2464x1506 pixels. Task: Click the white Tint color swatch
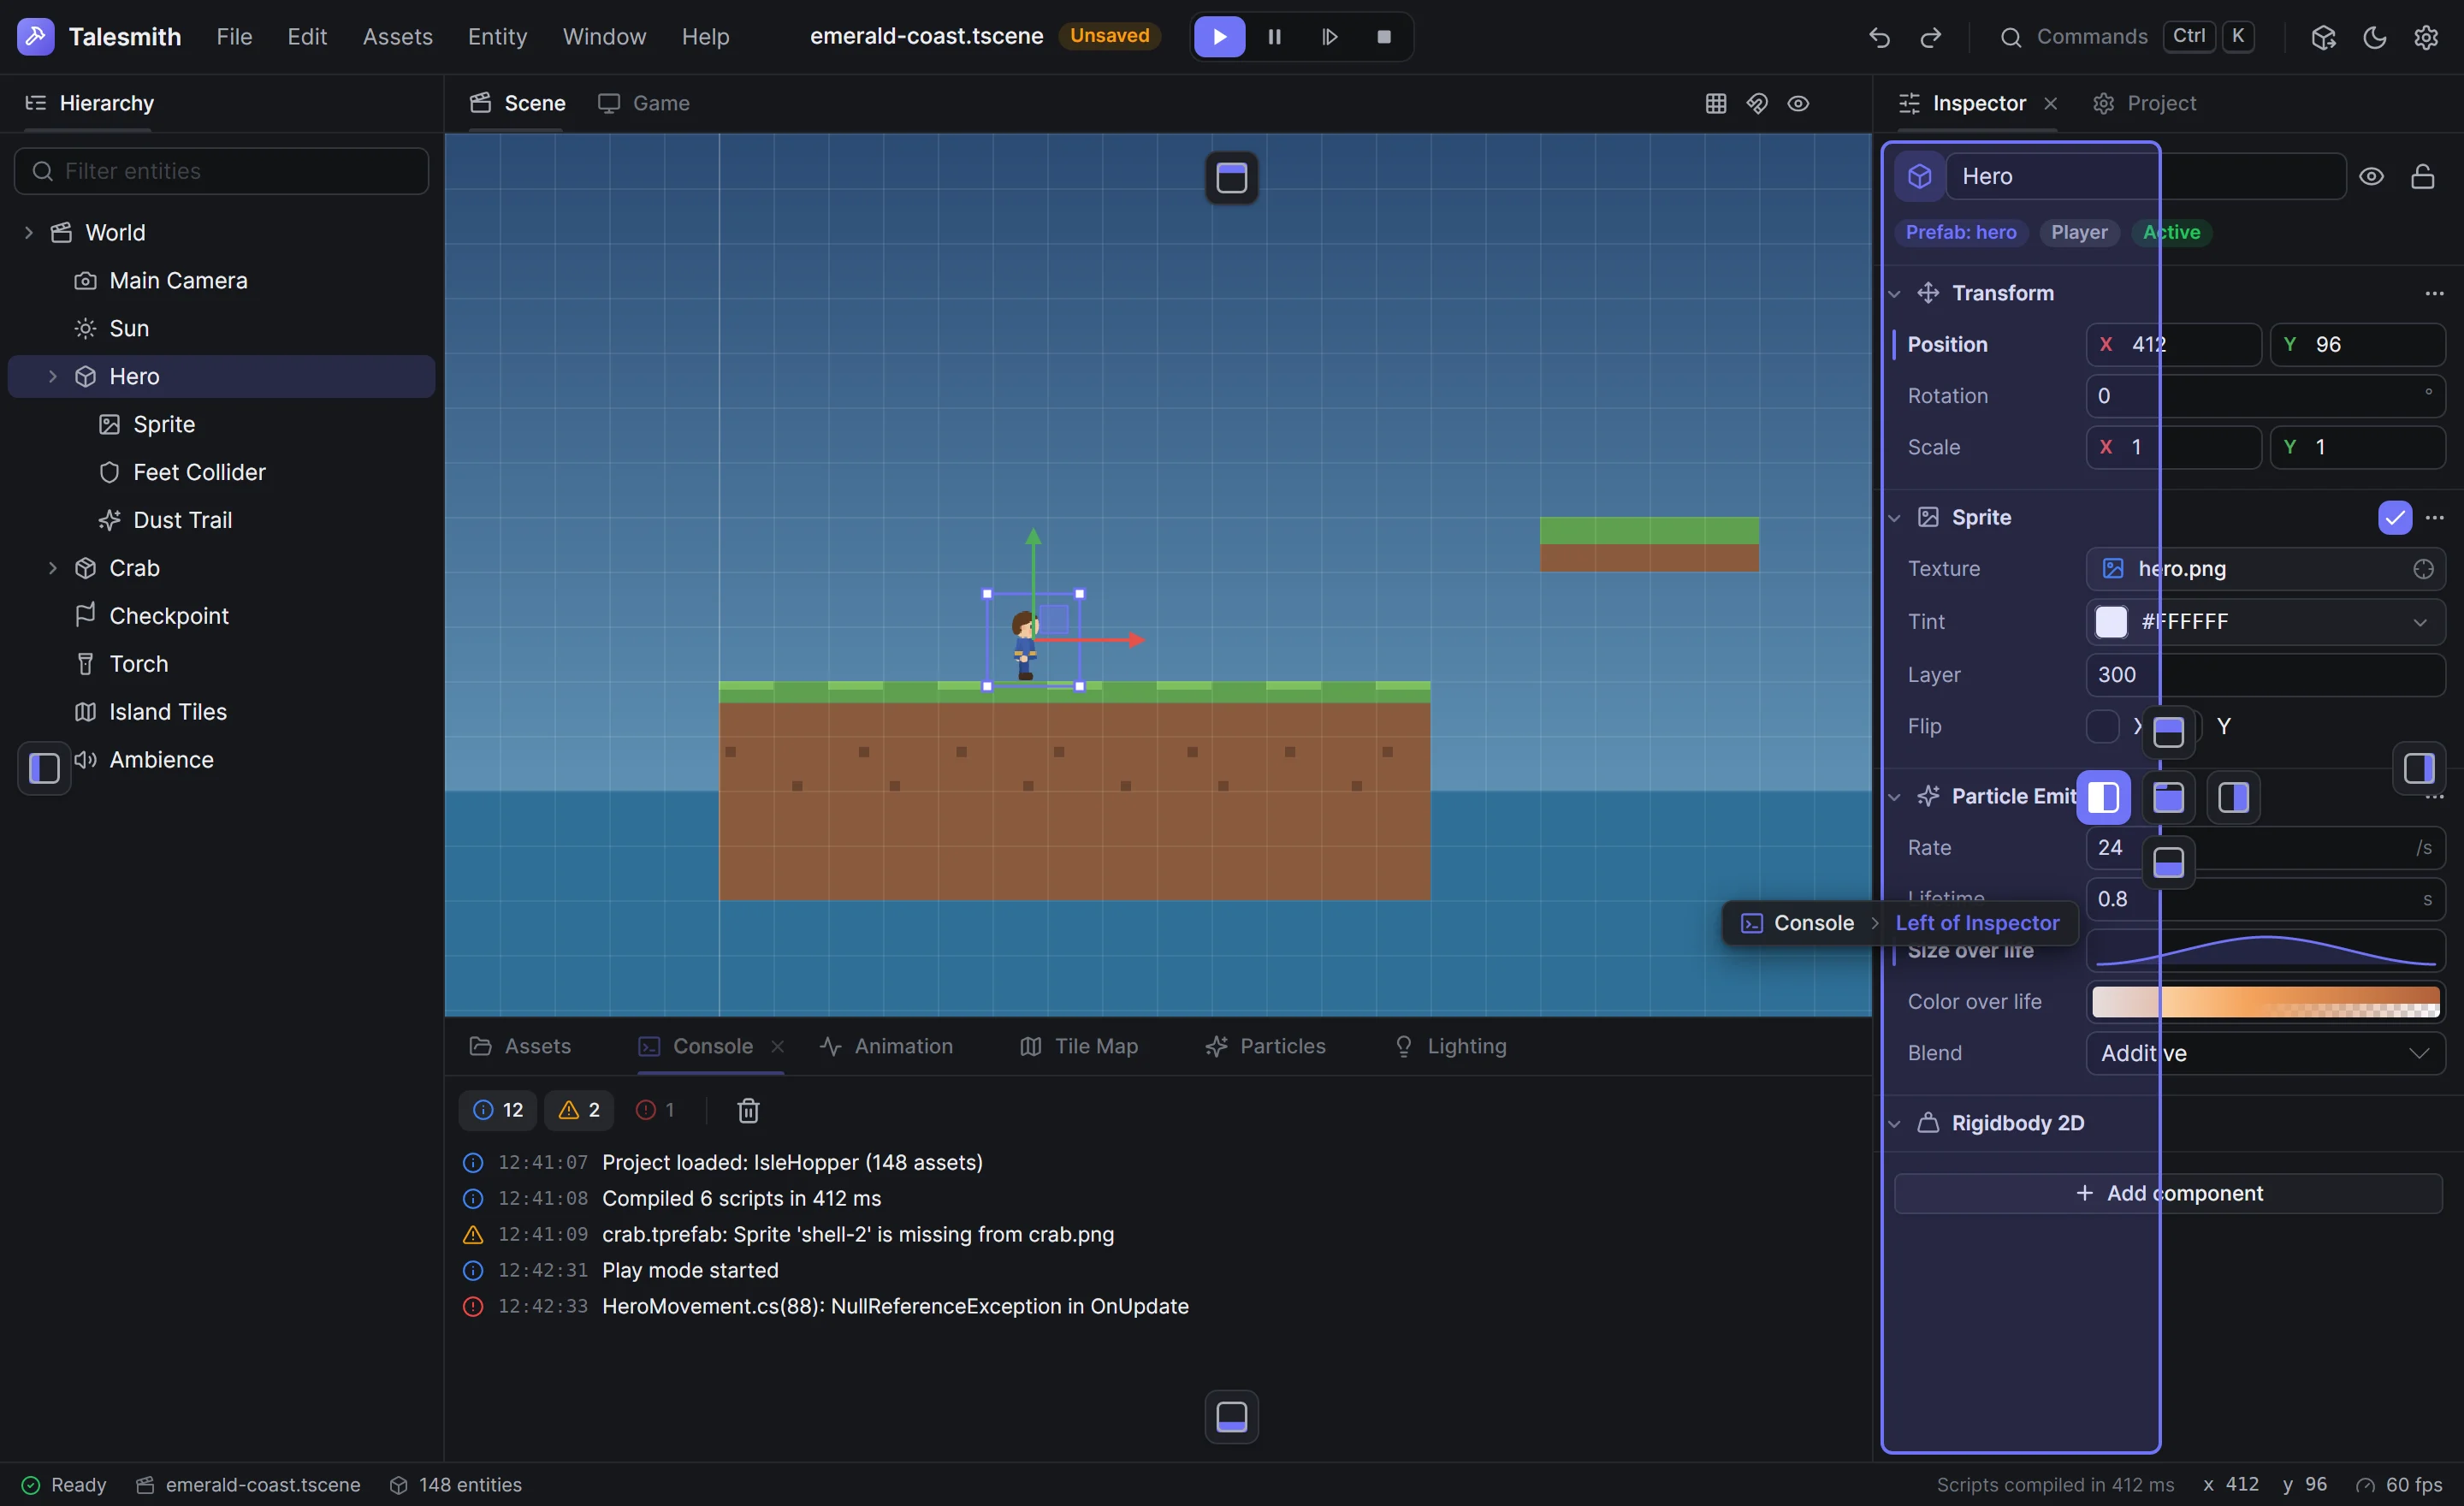pos(2110,622)
